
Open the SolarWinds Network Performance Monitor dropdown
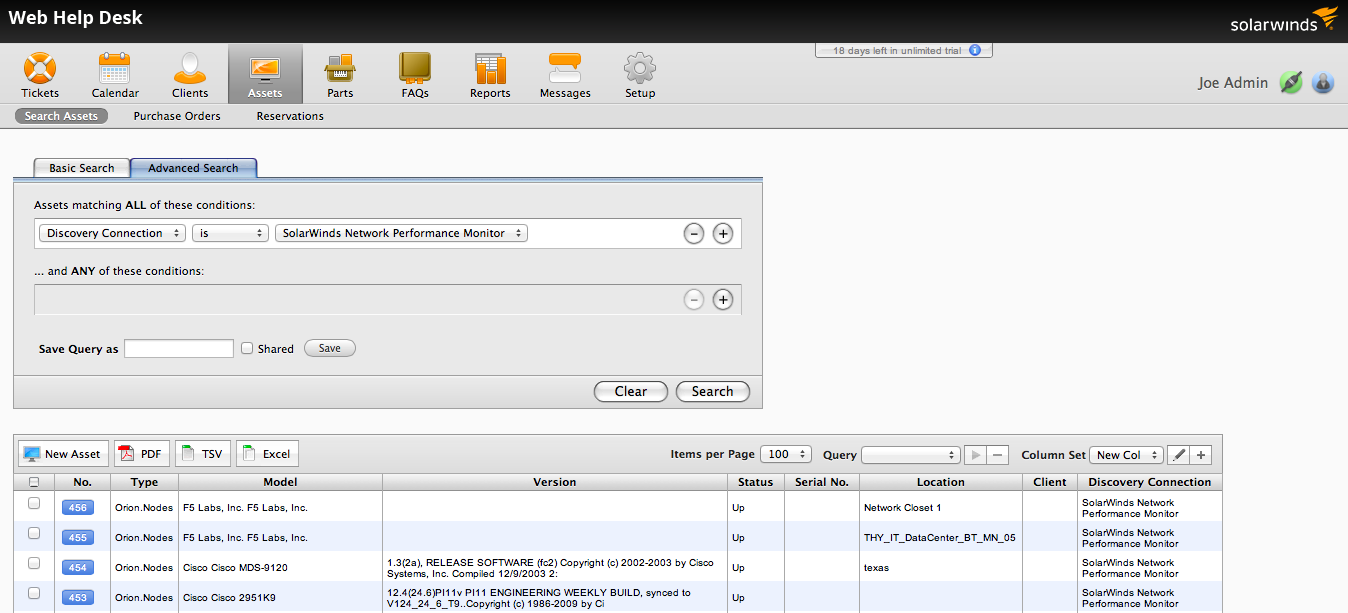[x=401, y=233]
